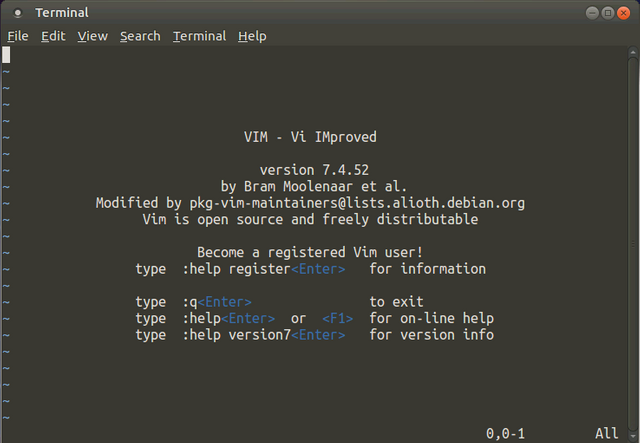Open the Help menu
Image resolution: width=640 pixels, height=443 pixels.
[x=252, y=36]
